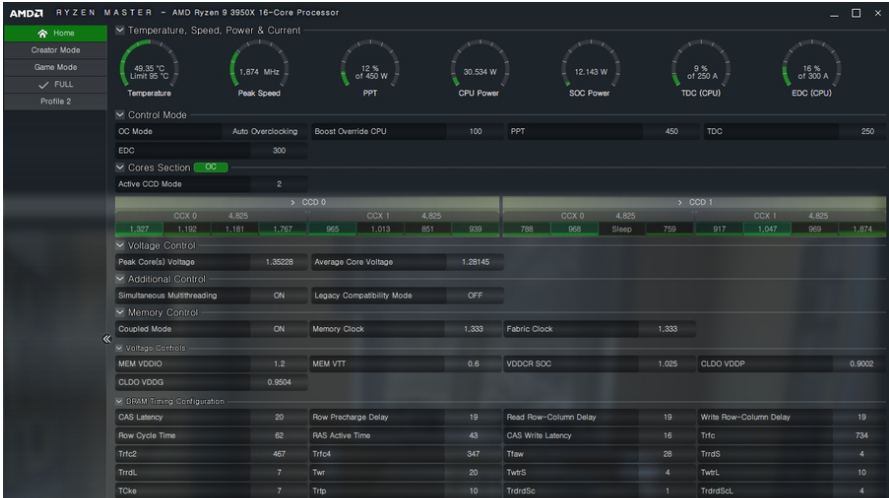Image resolution: width=889 pixels, height=498 pixels.
Task: Click the Home house icon
Action: pos(43,33)
